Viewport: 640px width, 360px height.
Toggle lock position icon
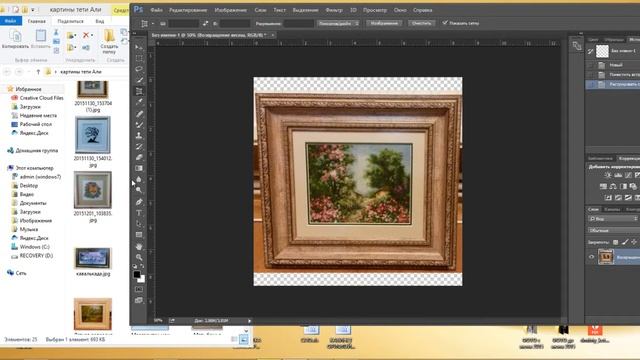(x=634, y=242)
